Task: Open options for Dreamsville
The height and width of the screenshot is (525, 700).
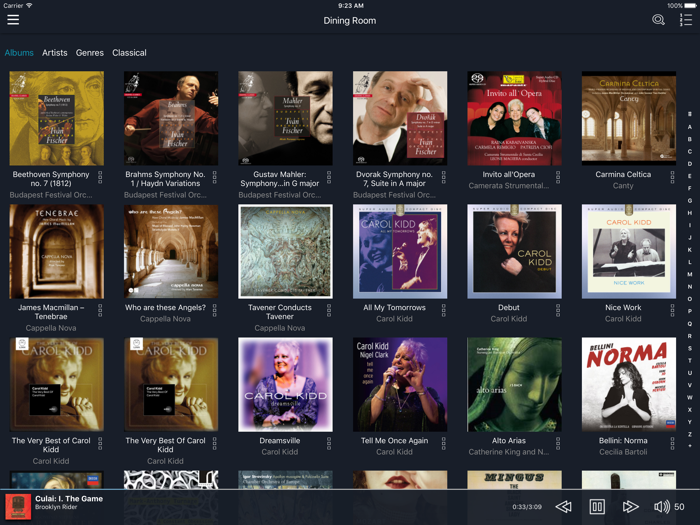Action: tap(329, 443)
